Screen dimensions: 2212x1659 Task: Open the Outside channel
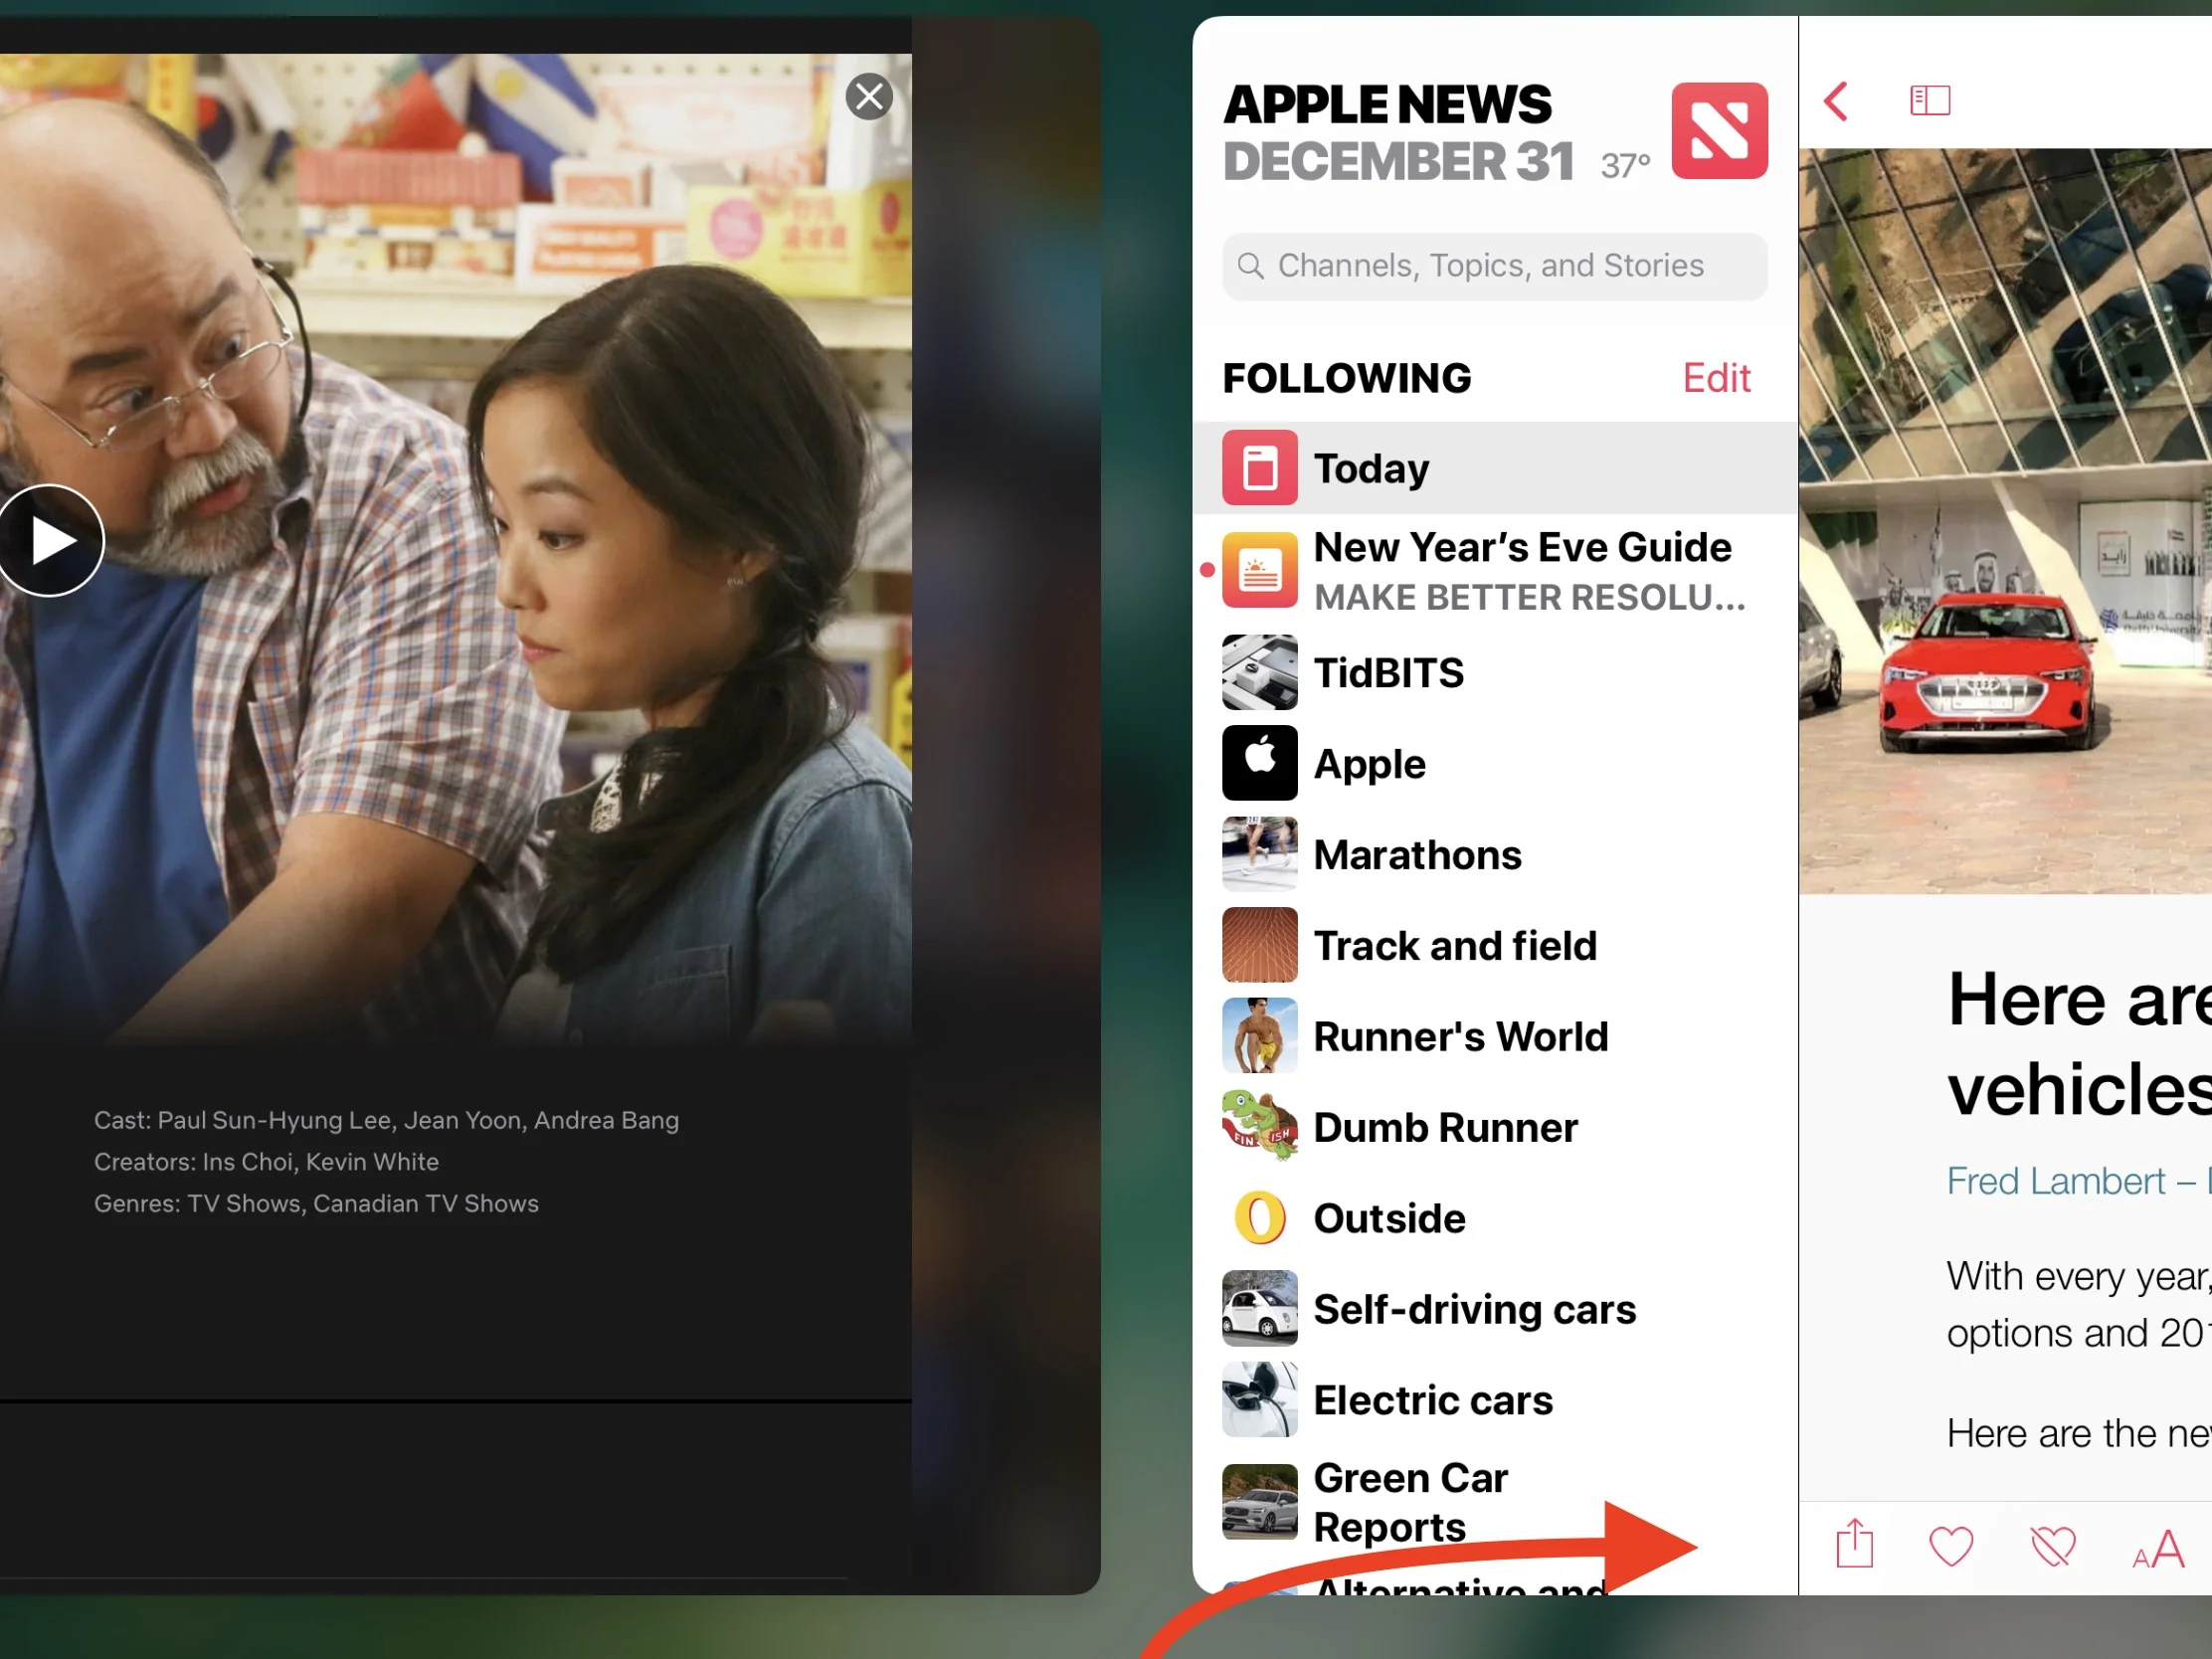pyautogui.click(x=1494, y=1219)
